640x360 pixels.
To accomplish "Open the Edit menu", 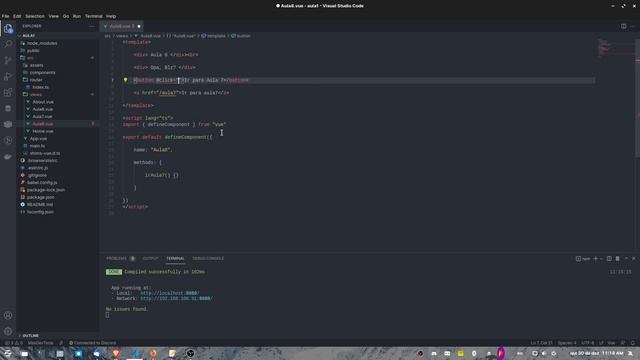I will click(x=17, y=16).
